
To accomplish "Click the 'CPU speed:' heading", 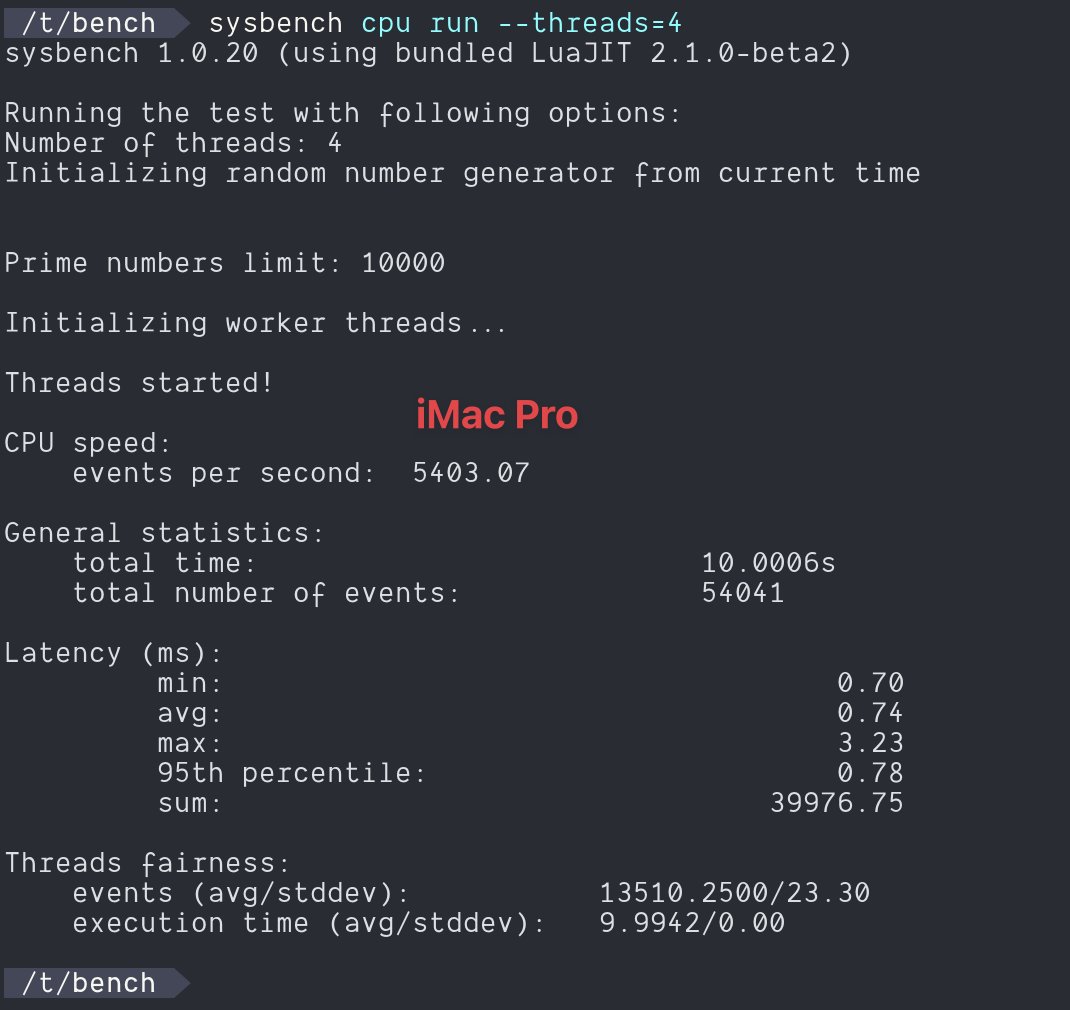I will [x=87, y=443].
